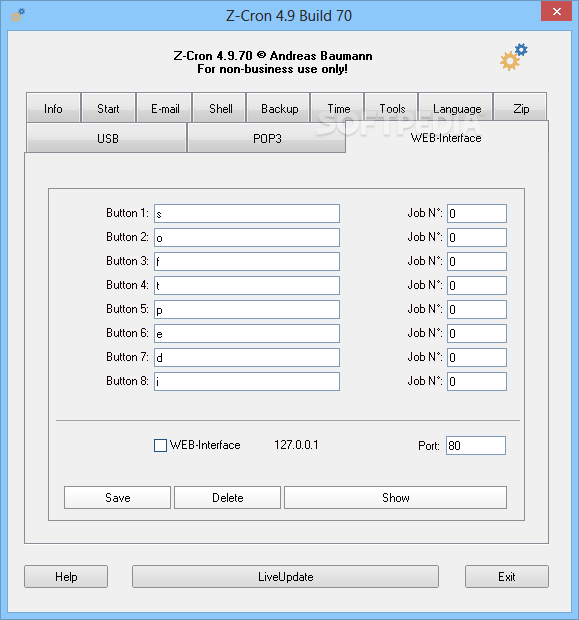Viewport: 579px width, 620px height.
Task: Click Job N° field for Button 5
Action: (x=477, y=310)
